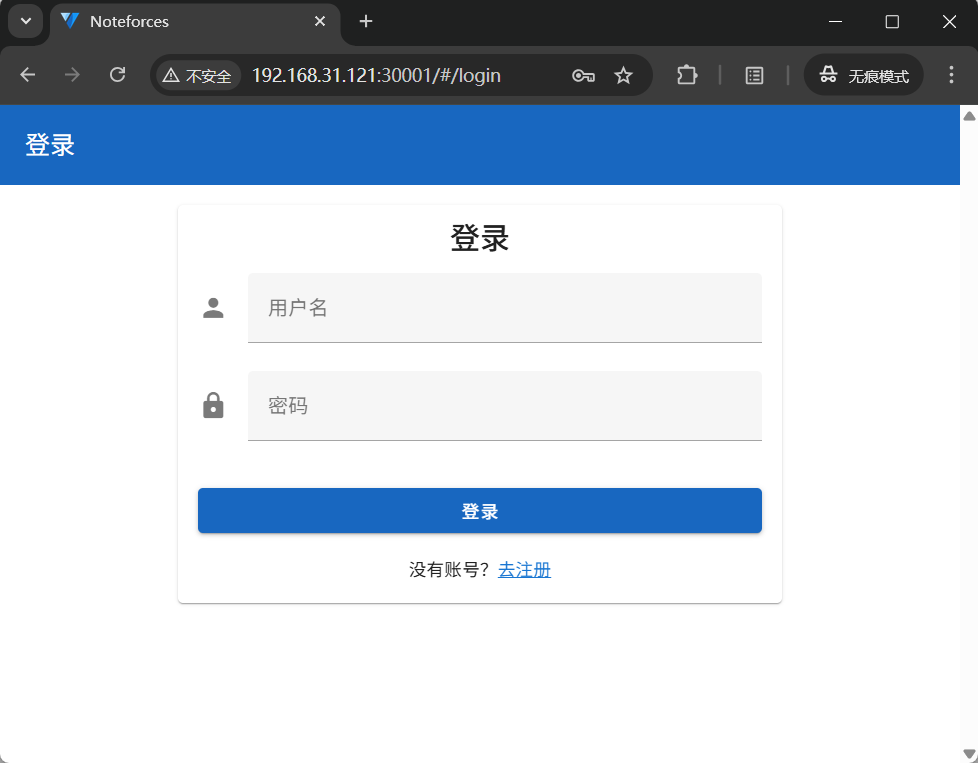Open the extensions puzzle icon
This screenshot has height=763, width=978.
[x=687, y=75]
